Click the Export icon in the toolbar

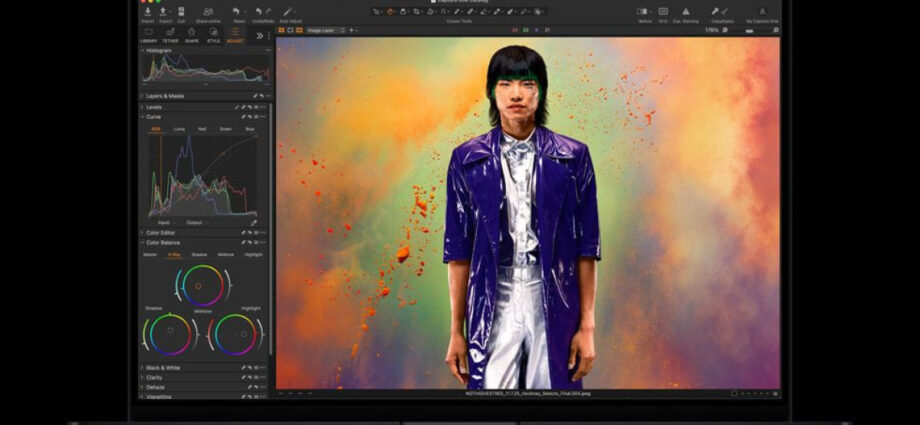(165, 11)
